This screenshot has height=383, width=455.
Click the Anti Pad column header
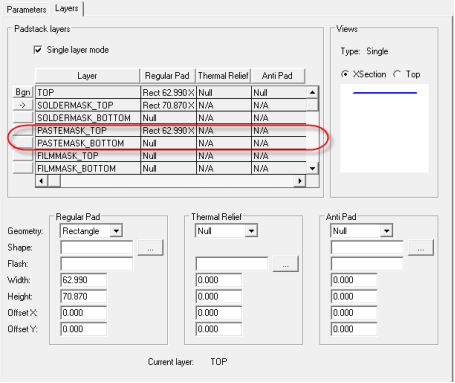[277, 76]
